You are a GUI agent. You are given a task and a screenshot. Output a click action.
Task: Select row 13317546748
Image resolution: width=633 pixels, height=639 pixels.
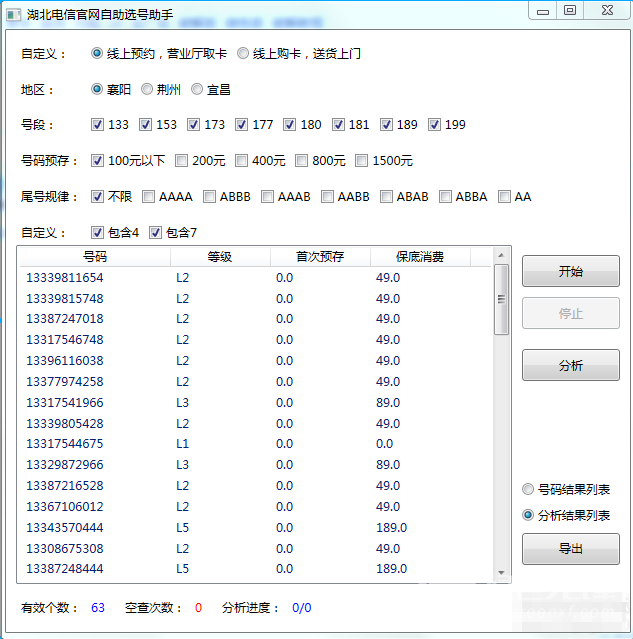point(255,339)
